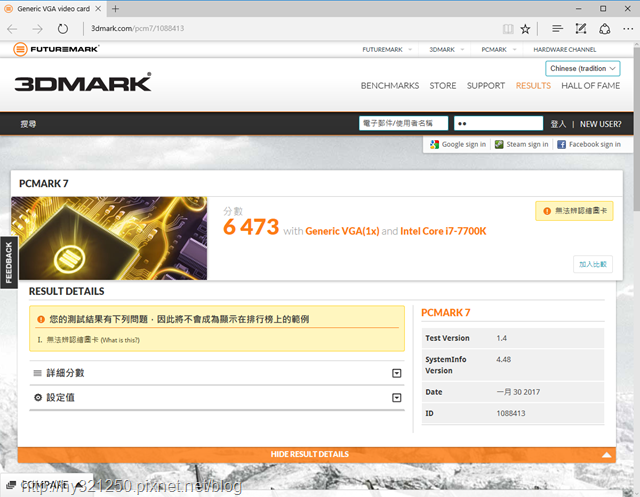Open 3DMARK top menu dropdown
This screenshot has width=640, height=497.
pyautogui.click(x=446, y=49)
